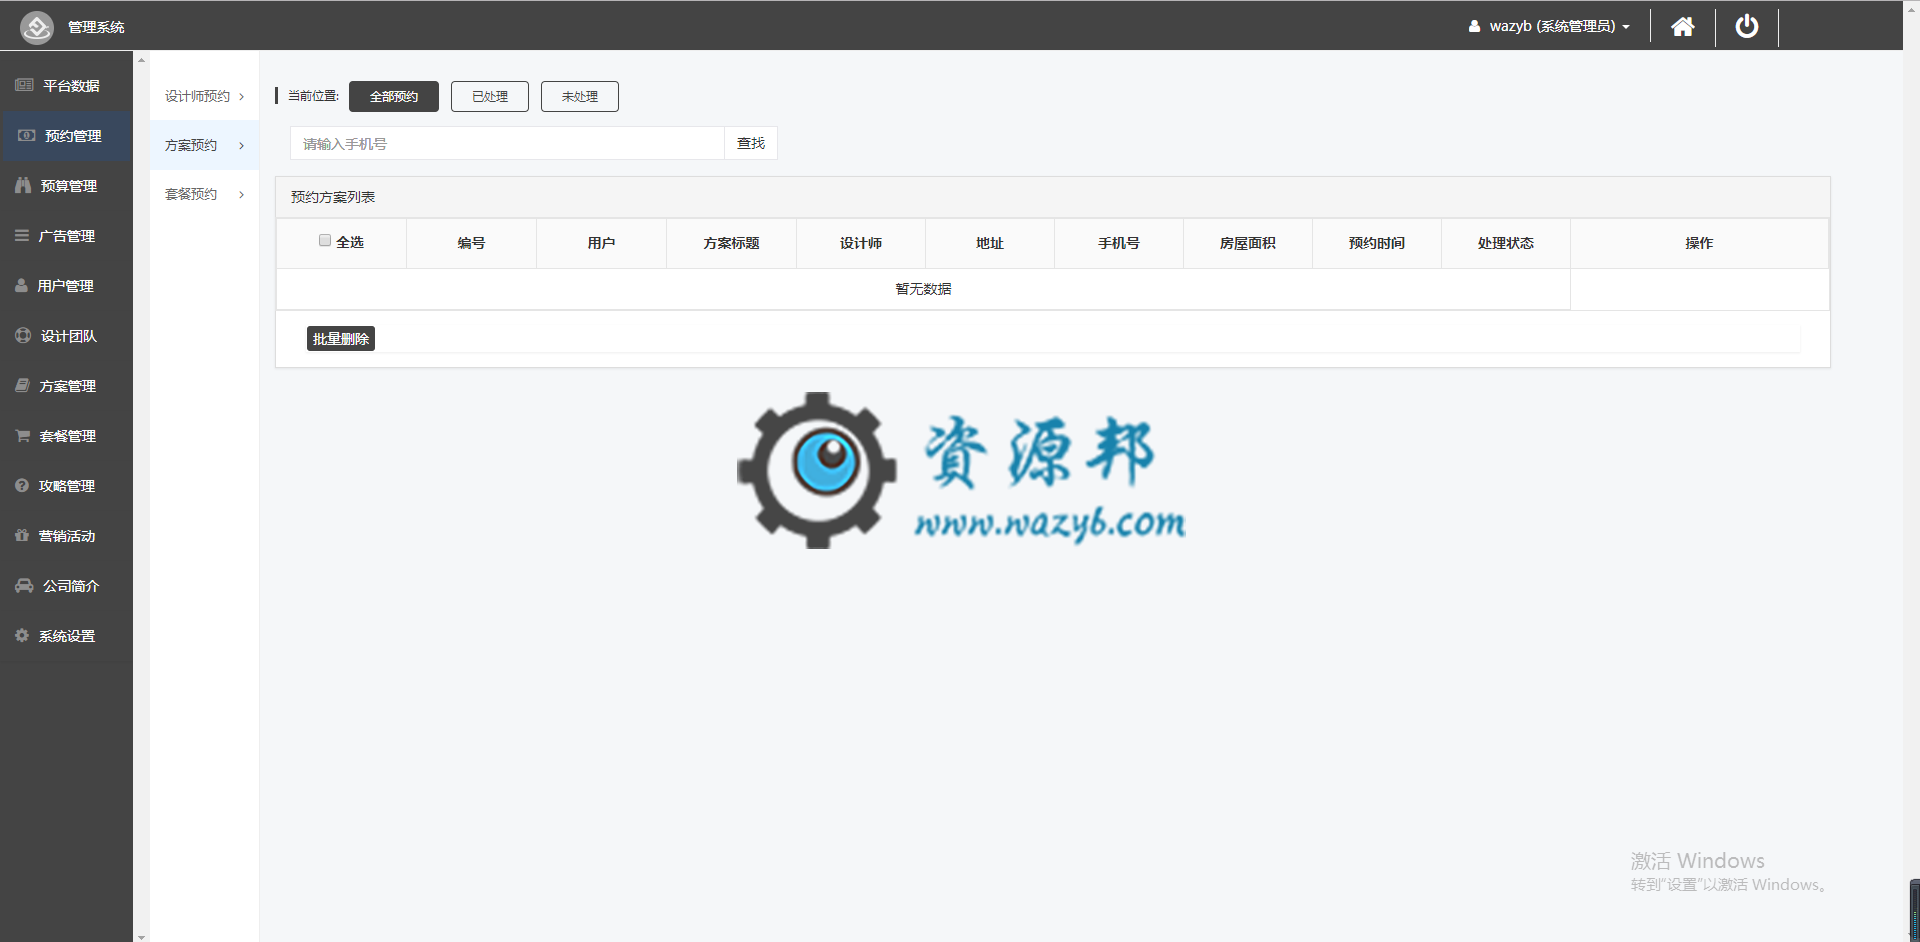
Task: Open 营销活动 in the sidebar menu
Action: coord(66,536)
